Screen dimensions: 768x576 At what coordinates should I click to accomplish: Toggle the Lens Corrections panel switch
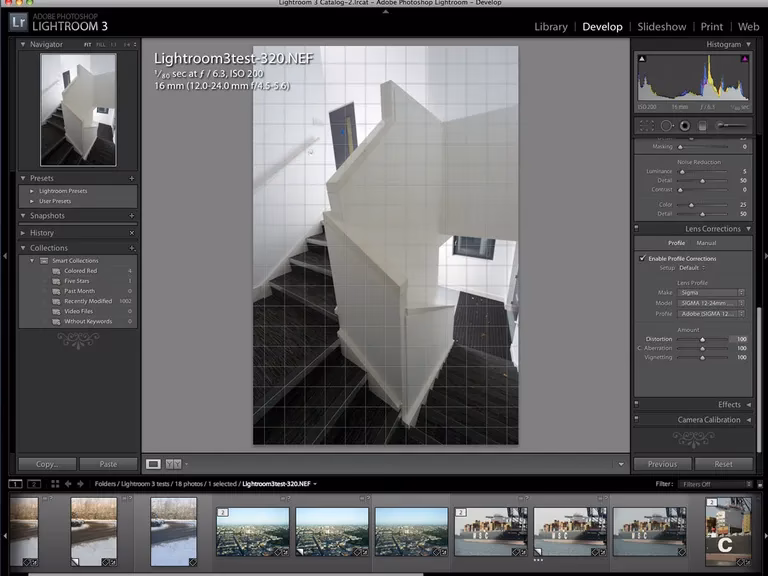tap(637, 229)
